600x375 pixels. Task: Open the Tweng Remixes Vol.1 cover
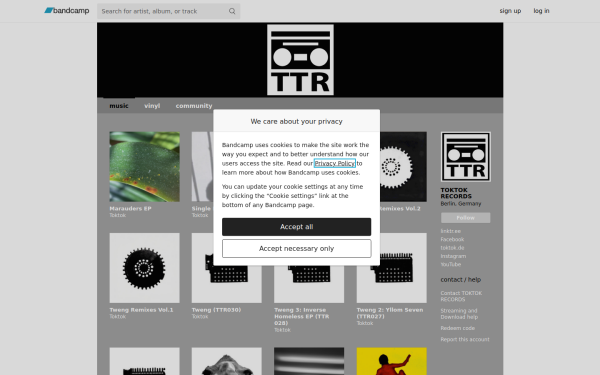(145, 268)
